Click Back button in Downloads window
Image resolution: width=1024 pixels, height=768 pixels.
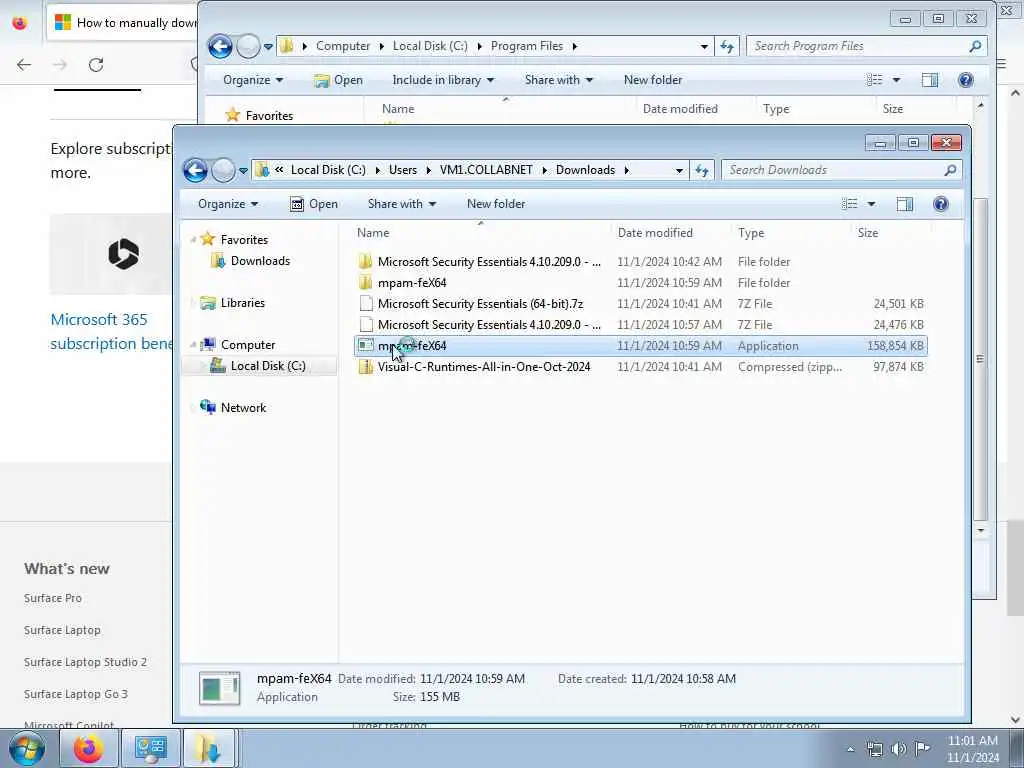(195, 170)
